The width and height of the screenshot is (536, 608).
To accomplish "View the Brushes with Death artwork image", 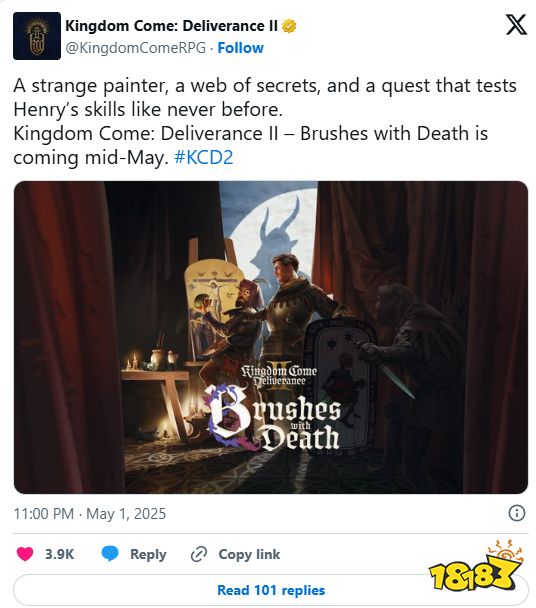I will tap(271, 337).
